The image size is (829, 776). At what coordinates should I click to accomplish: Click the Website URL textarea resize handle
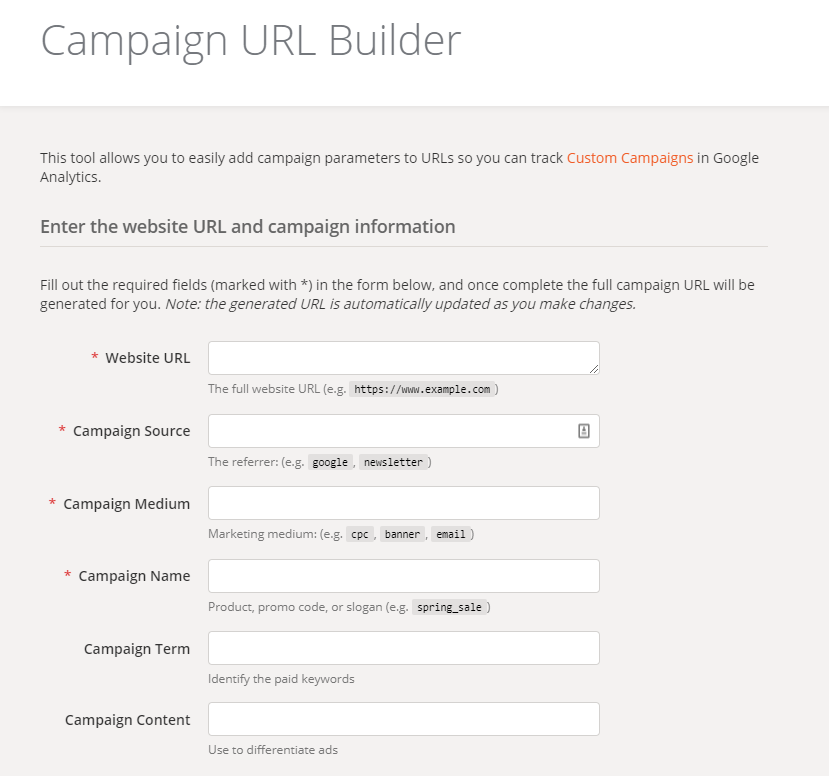tap(594, 369)
